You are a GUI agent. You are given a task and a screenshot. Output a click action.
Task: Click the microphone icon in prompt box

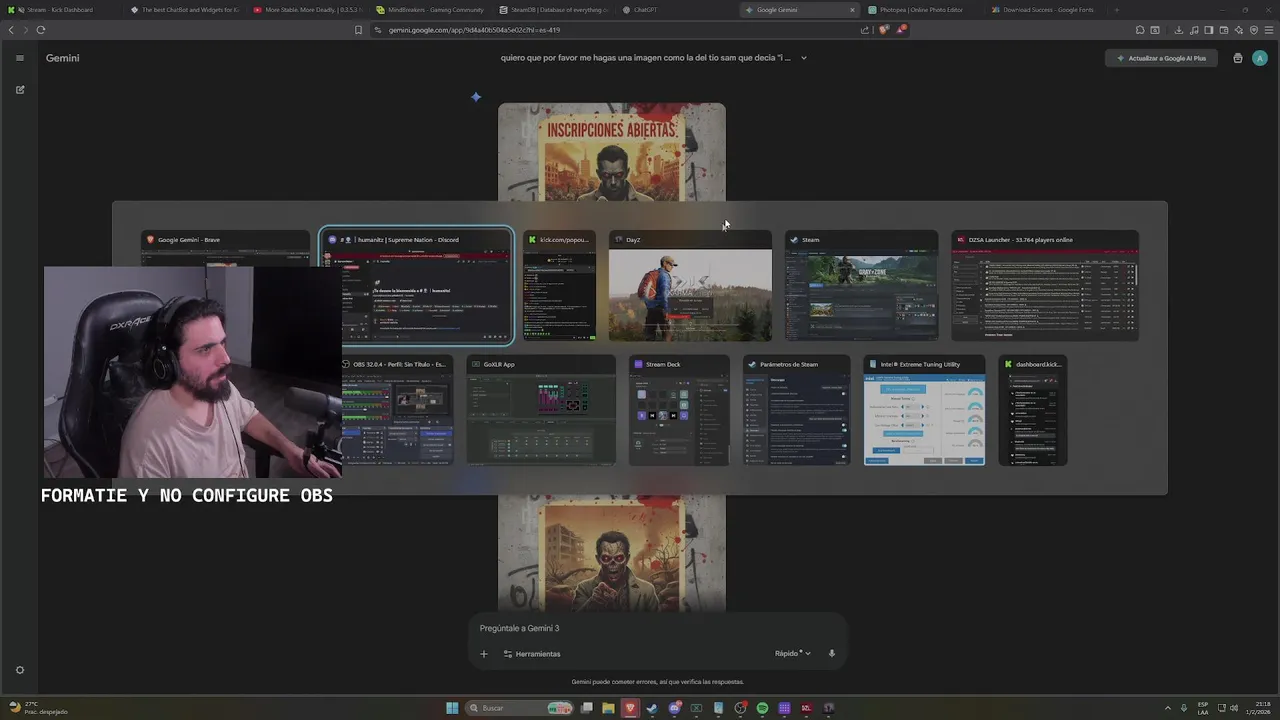point(831,654)
